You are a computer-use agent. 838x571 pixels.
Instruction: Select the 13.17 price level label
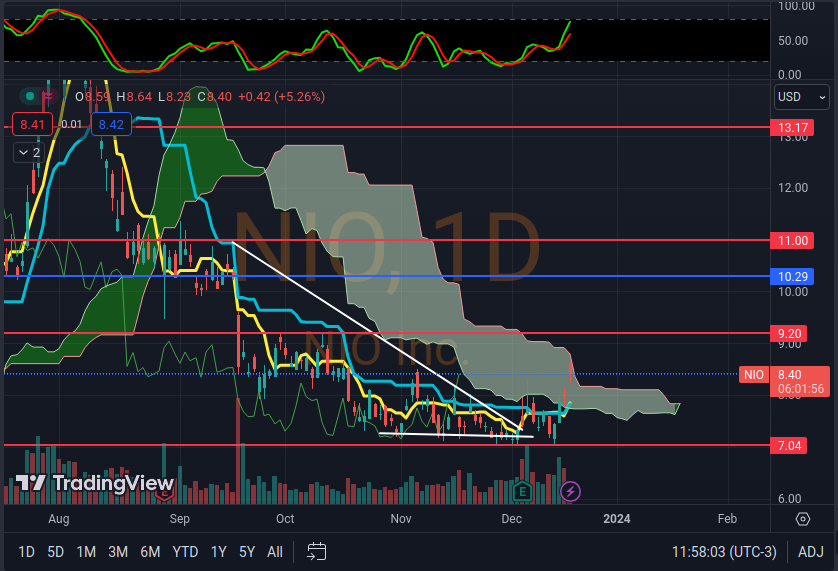pos(792,128)
